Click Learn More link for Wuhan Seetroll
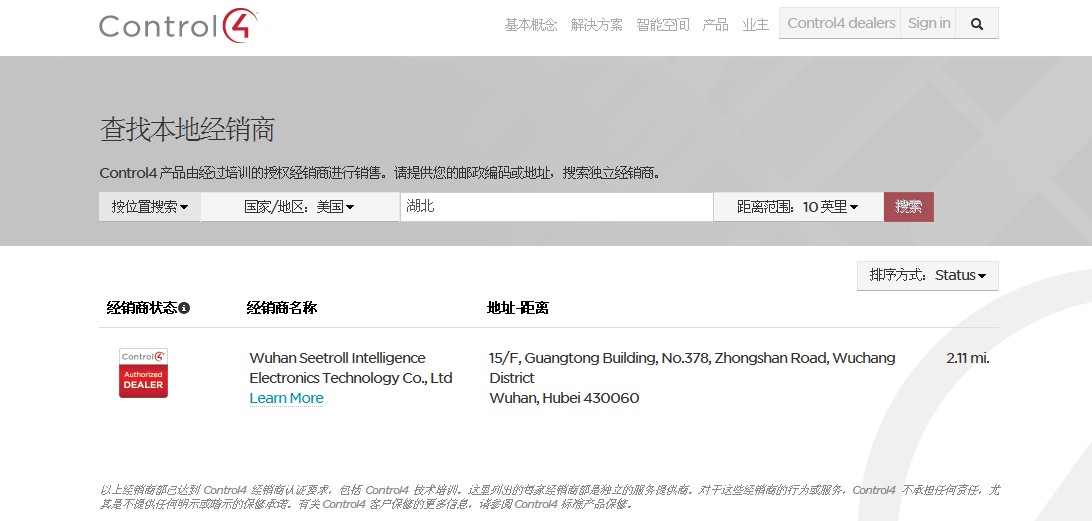The width and height of the screenshot is (1092, 521). (286, 398)
